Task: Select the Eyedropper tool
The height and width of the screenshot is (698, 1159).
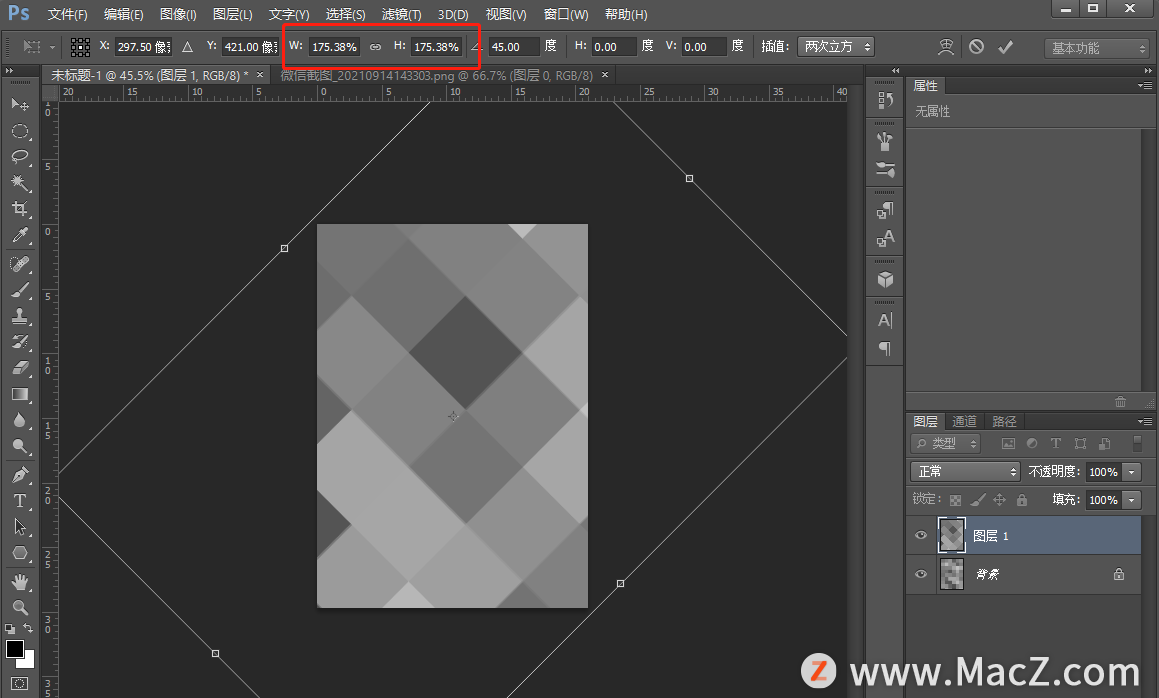Action: (x=20, y=235)
